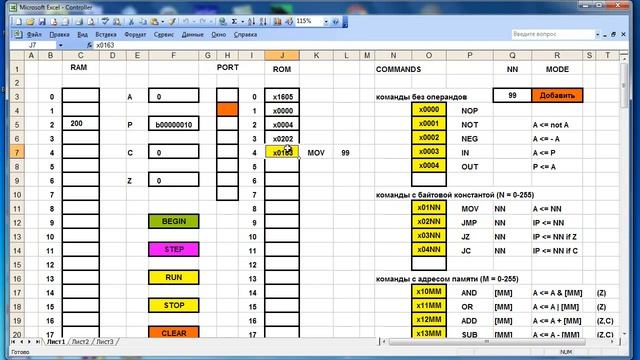Select column J header
This screenshot has width=640, height=360.
pyautogui.click(x=282, y=56)
